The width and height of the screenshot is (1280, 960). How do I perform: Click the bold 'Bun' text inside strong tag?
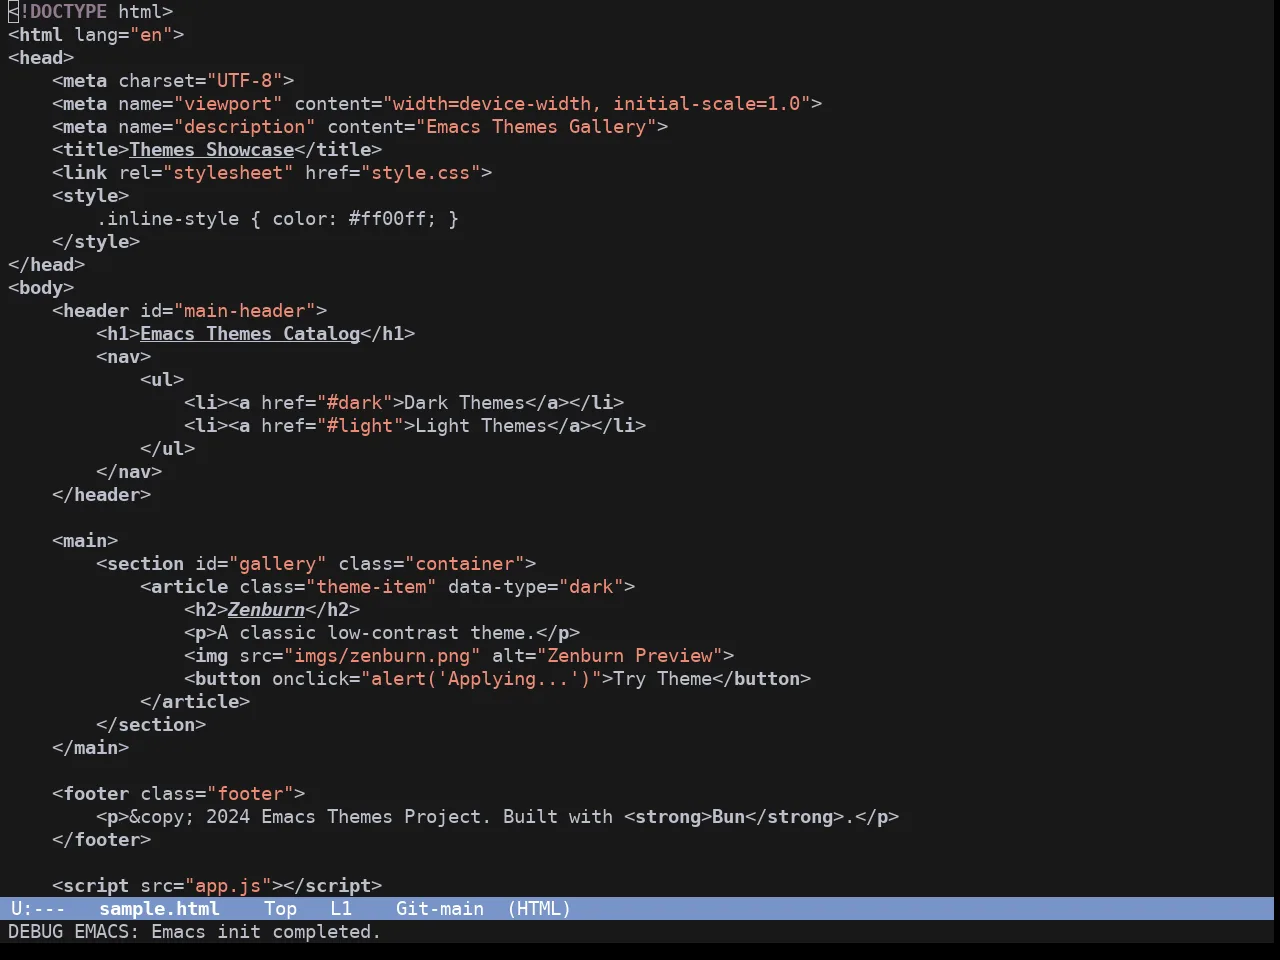pos(728,817)
